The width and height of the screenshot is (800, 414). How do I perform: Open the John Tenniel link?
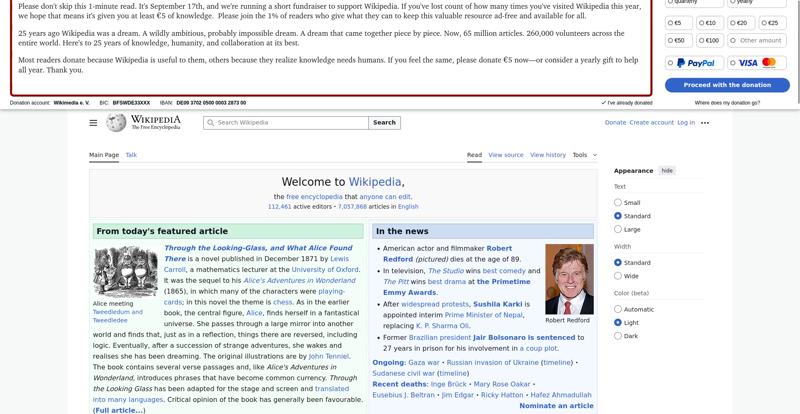[x=329, y=356]
